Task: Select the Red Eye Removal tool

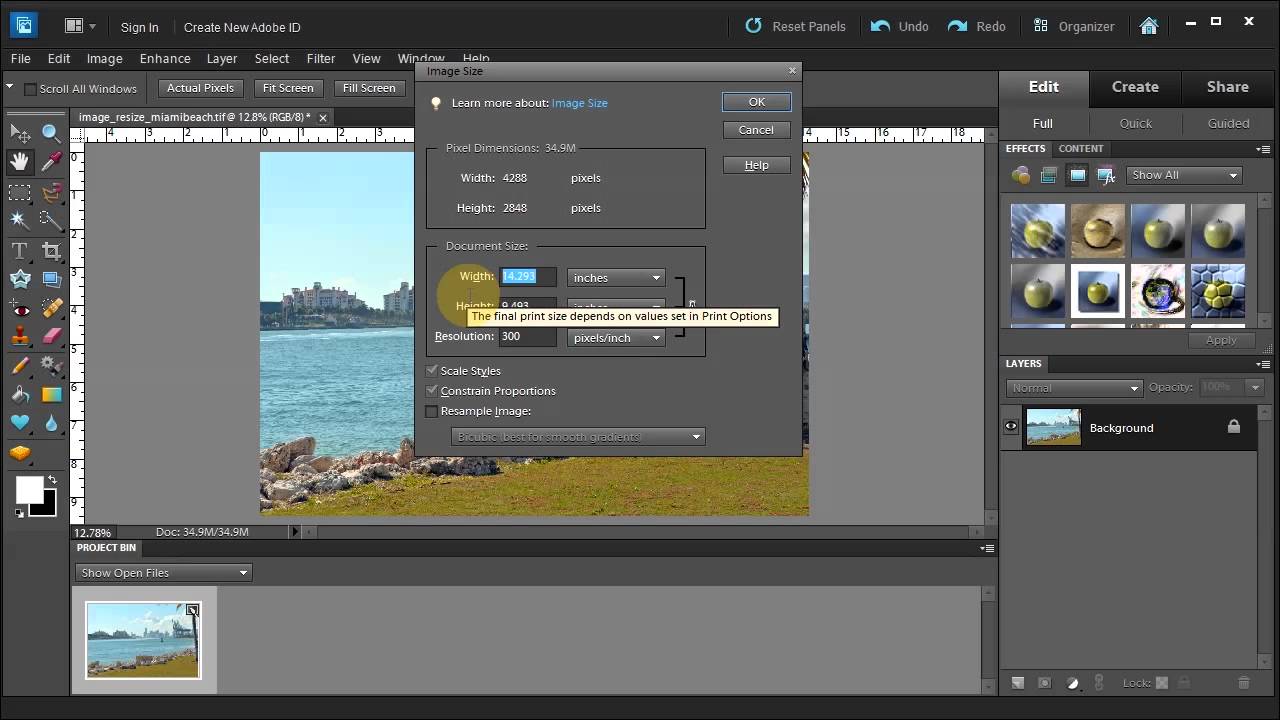Action: point(20,308)
